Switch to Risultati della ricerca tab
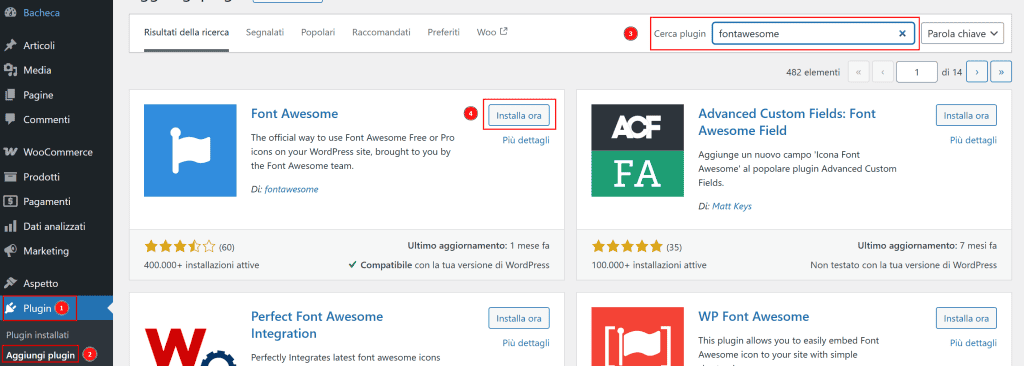1024x366 pixels. coord(186,32)
